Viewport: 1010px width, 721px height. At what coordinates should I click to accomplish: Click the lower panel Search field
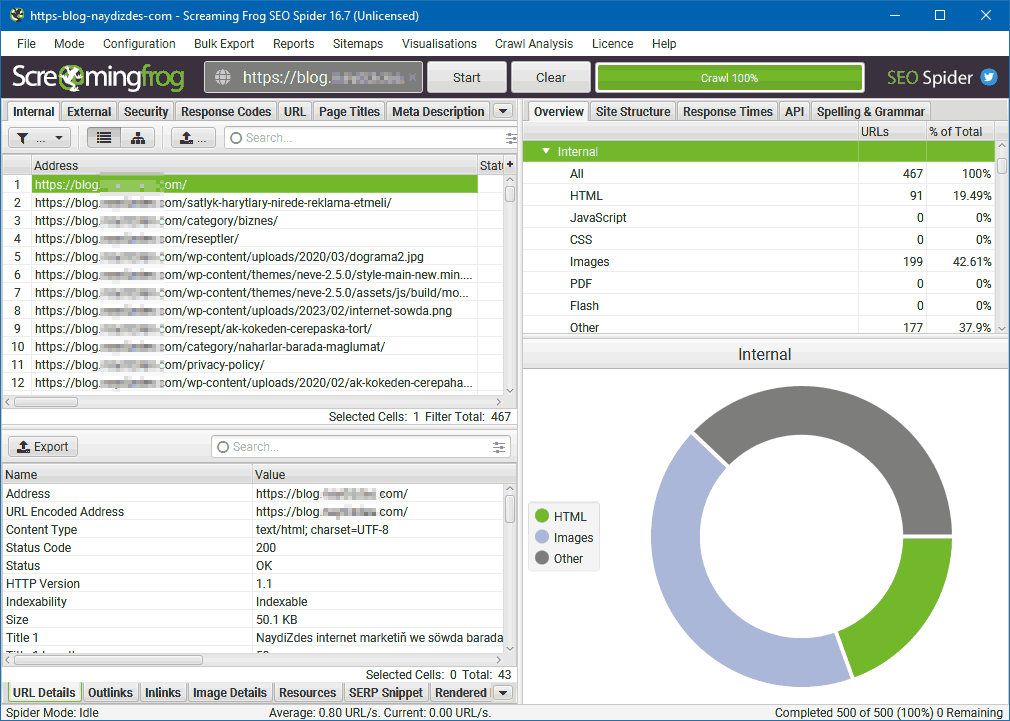tap(361, 447)
